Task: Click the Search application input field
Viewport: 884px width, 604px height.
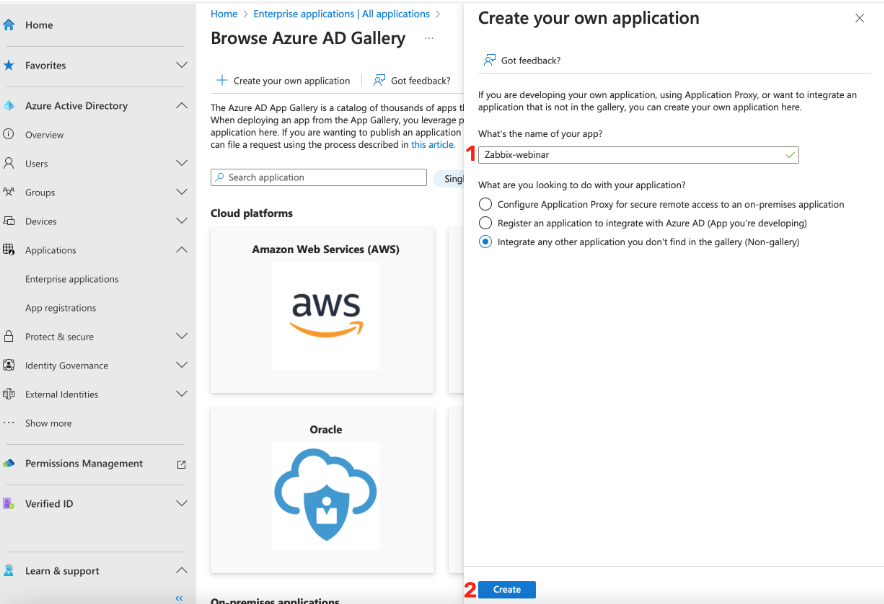Action: pyautogui.click(x=318, y=177)
